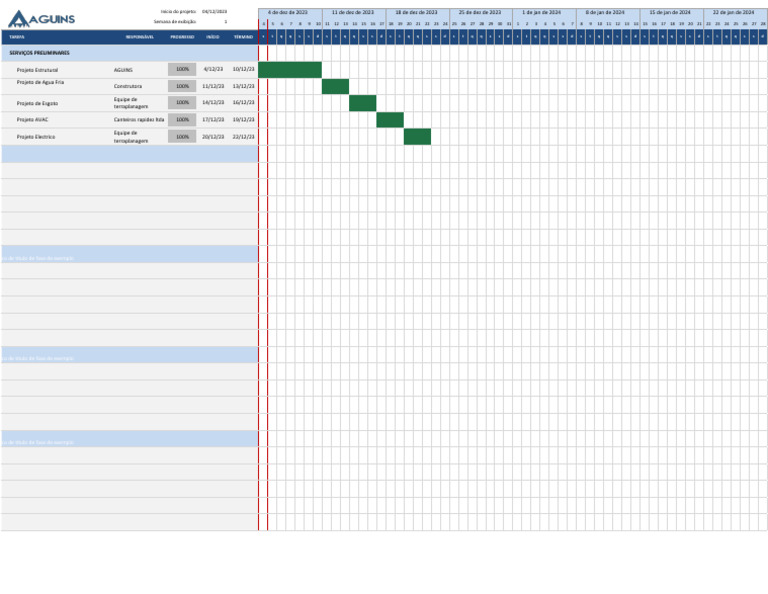Select the SERVIÇOS PRELIMINARES phase header row
The width and height of the screenshot is (768, 594).
[x=130, y=53]
